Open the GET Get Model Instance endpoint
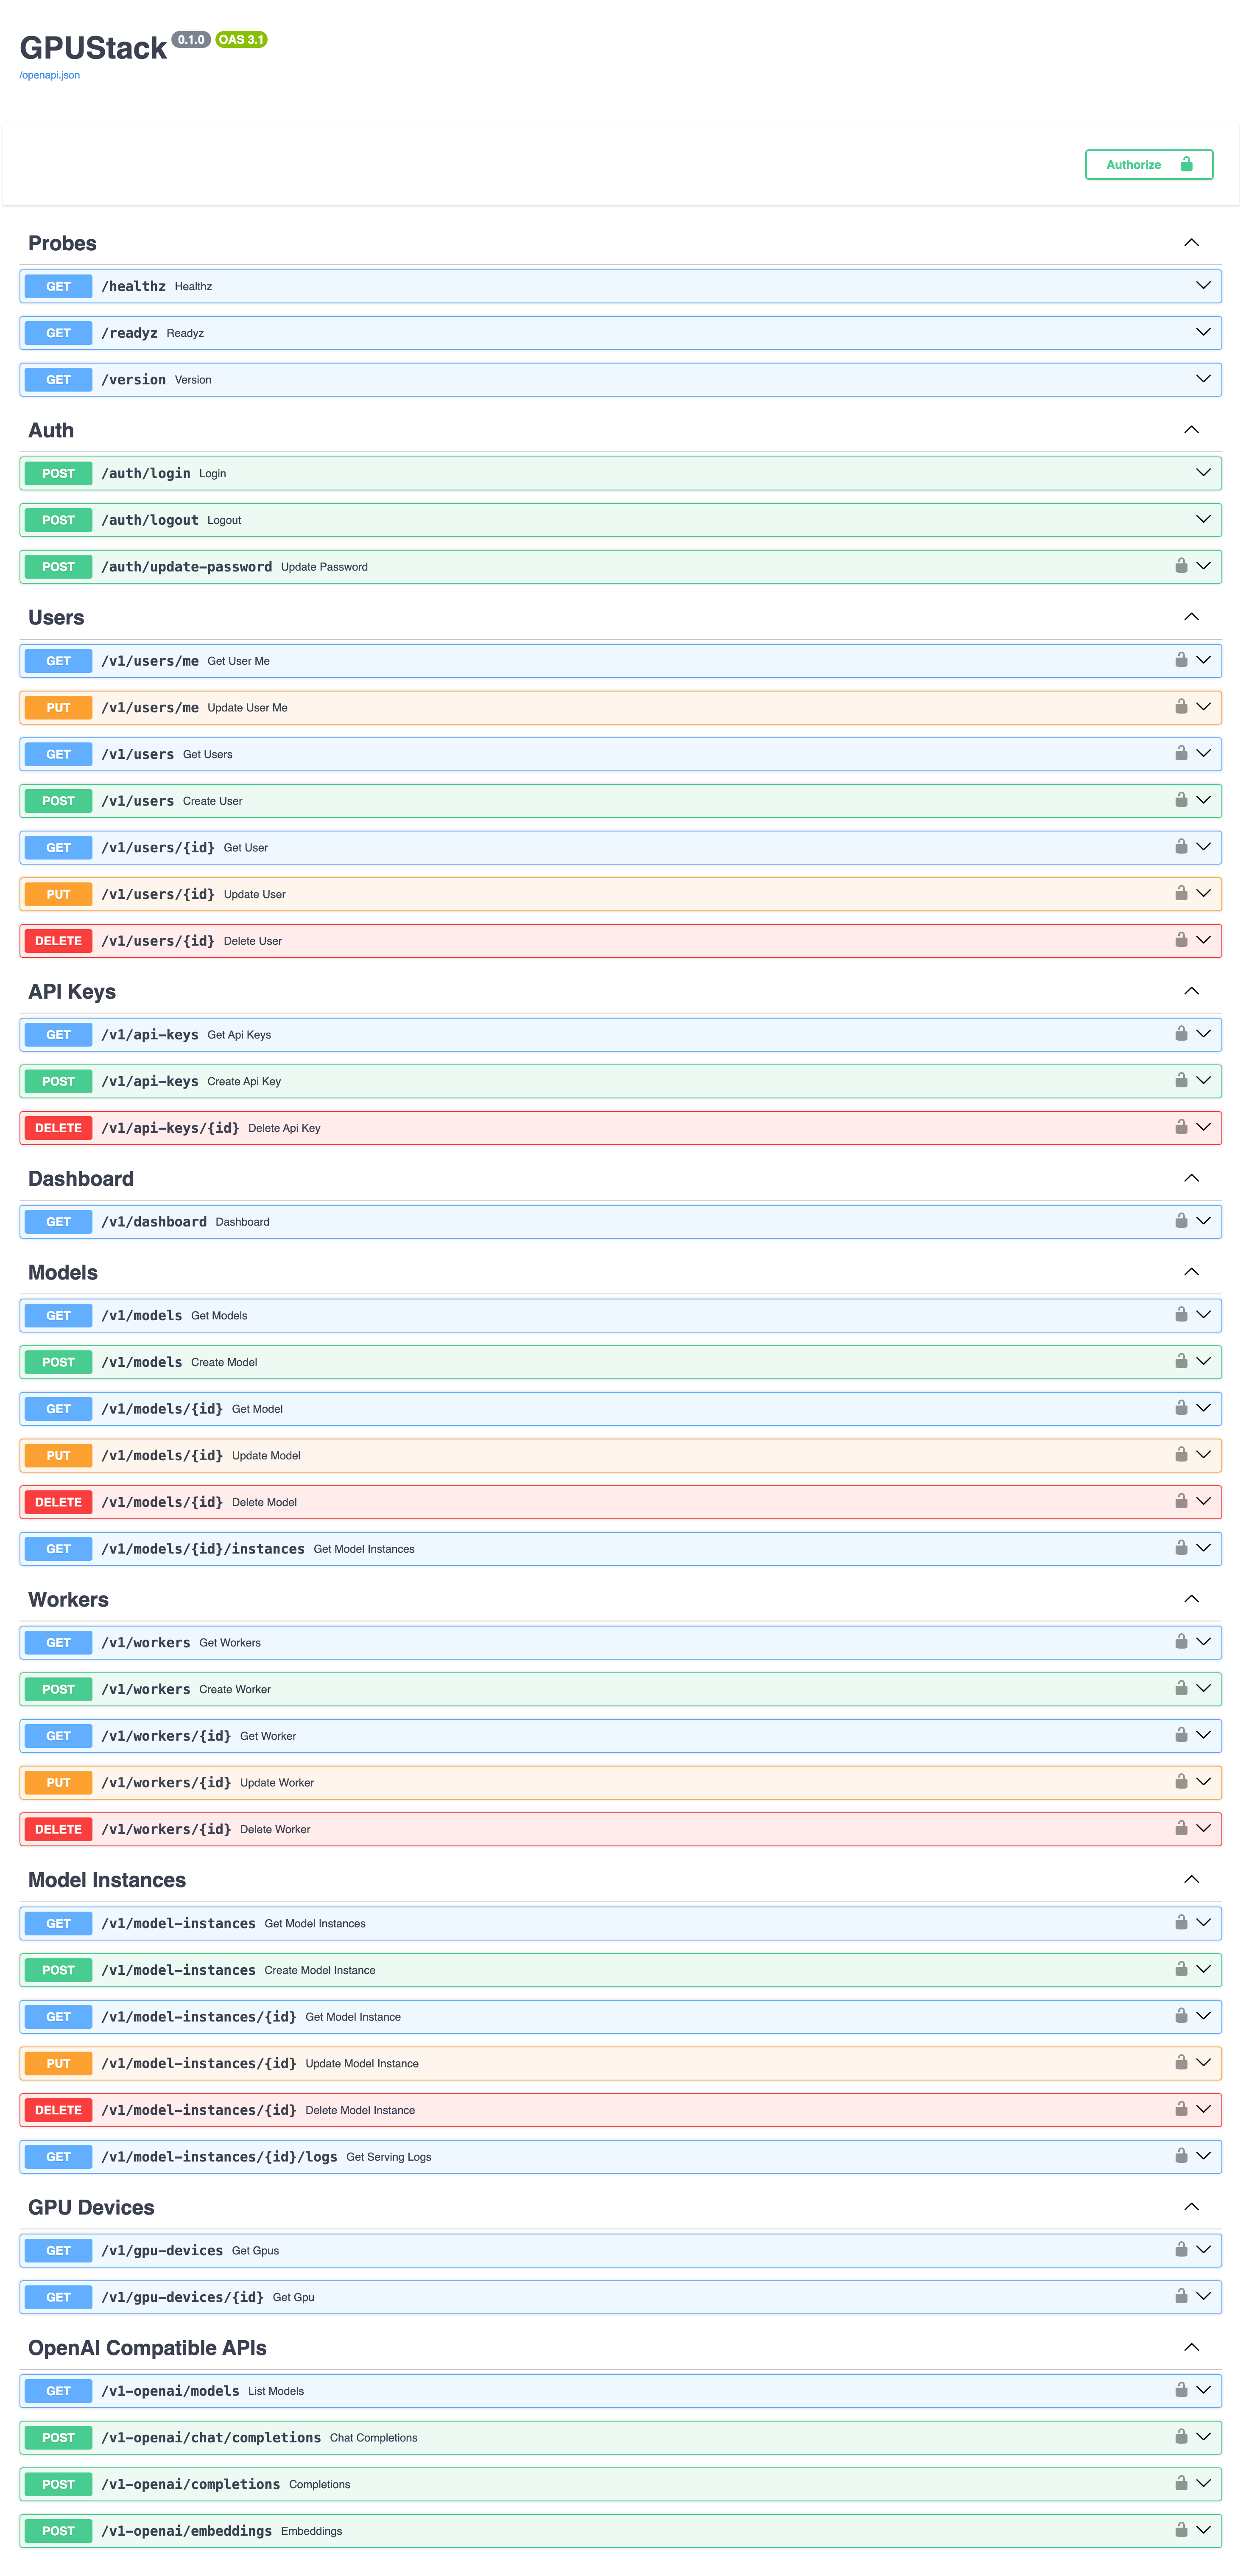 tap(620, 2016)
